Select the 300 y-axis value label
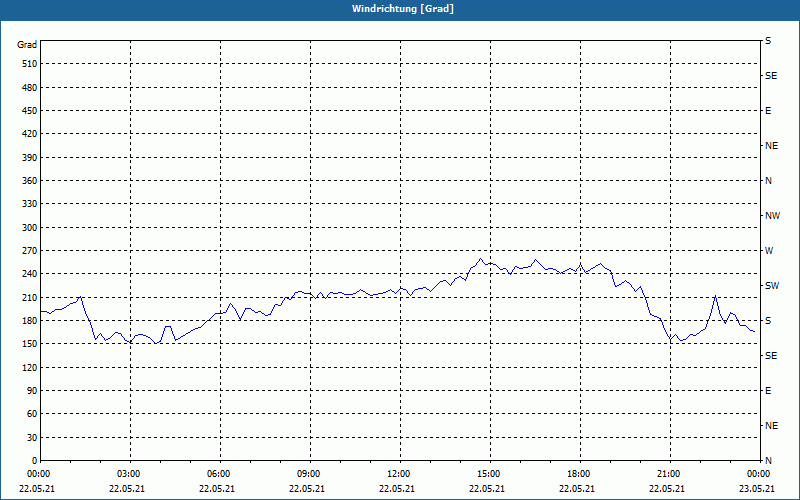 click(30, 228)
